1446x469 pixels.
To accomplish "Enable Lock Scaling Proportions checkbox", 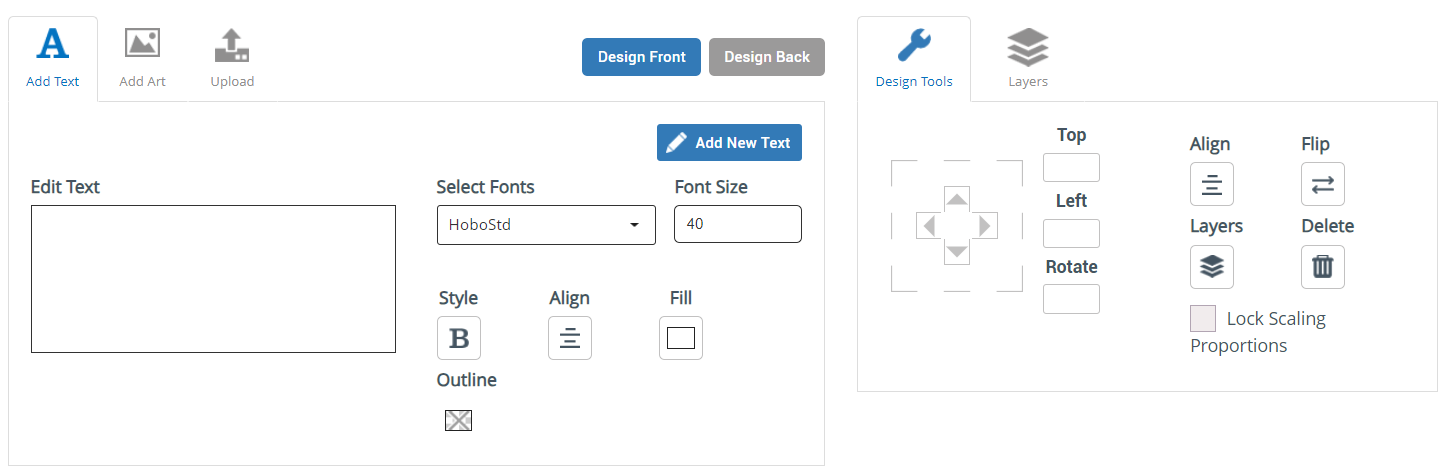I will coord(1203,319).
